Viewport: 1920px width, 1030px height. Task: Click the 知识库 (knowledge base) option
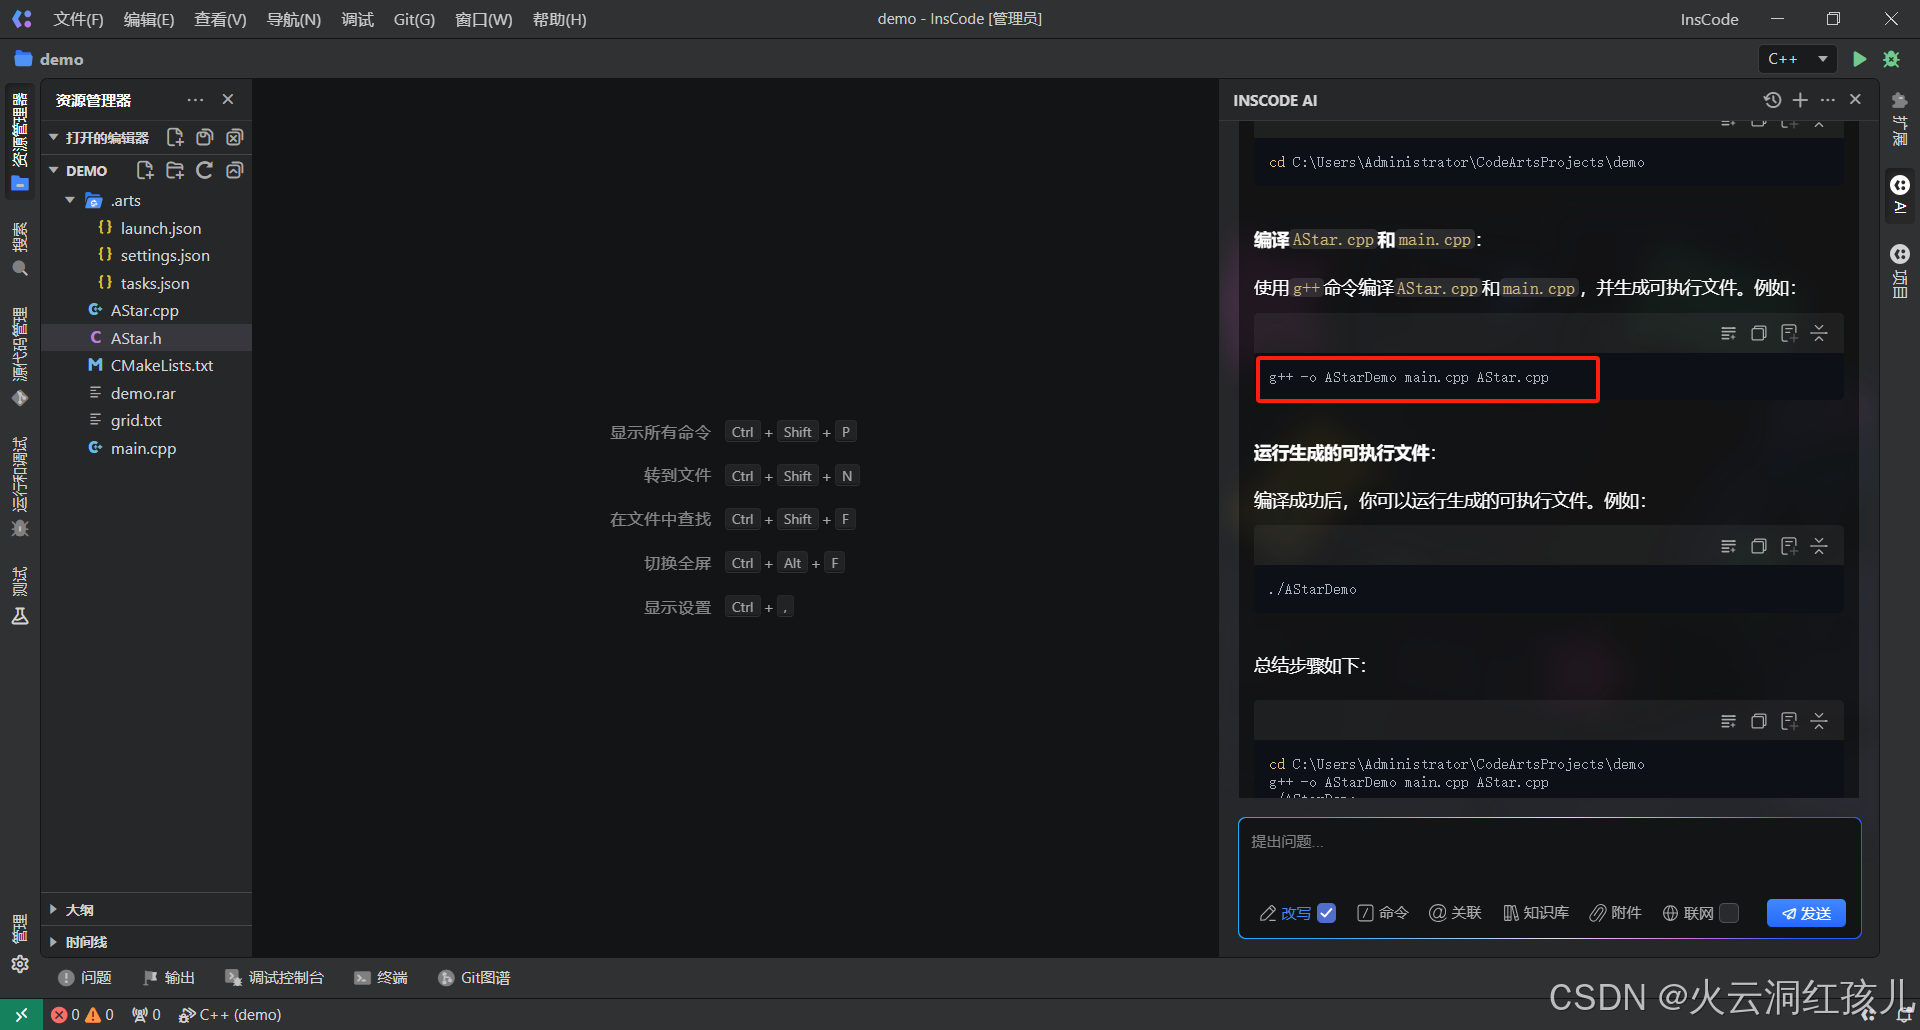click(x=1536, y=913)
